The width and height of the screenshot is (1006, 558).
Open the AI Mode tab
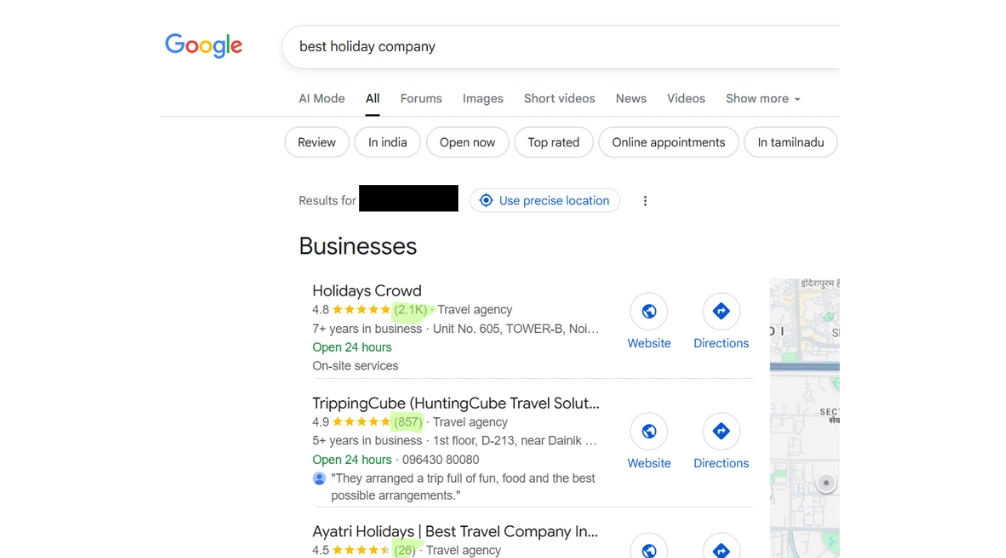tap(321, 99)
